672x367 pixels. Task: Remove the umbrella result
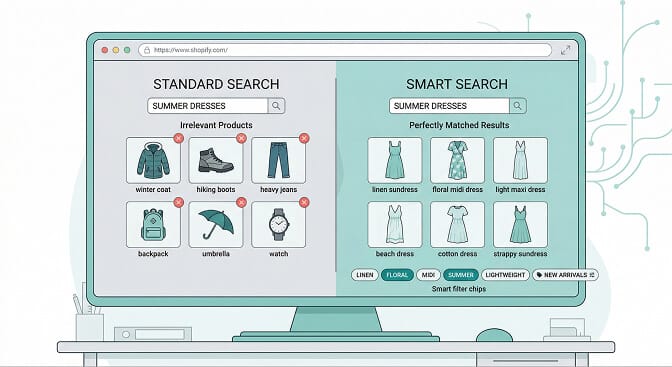(x=241, y=202)
